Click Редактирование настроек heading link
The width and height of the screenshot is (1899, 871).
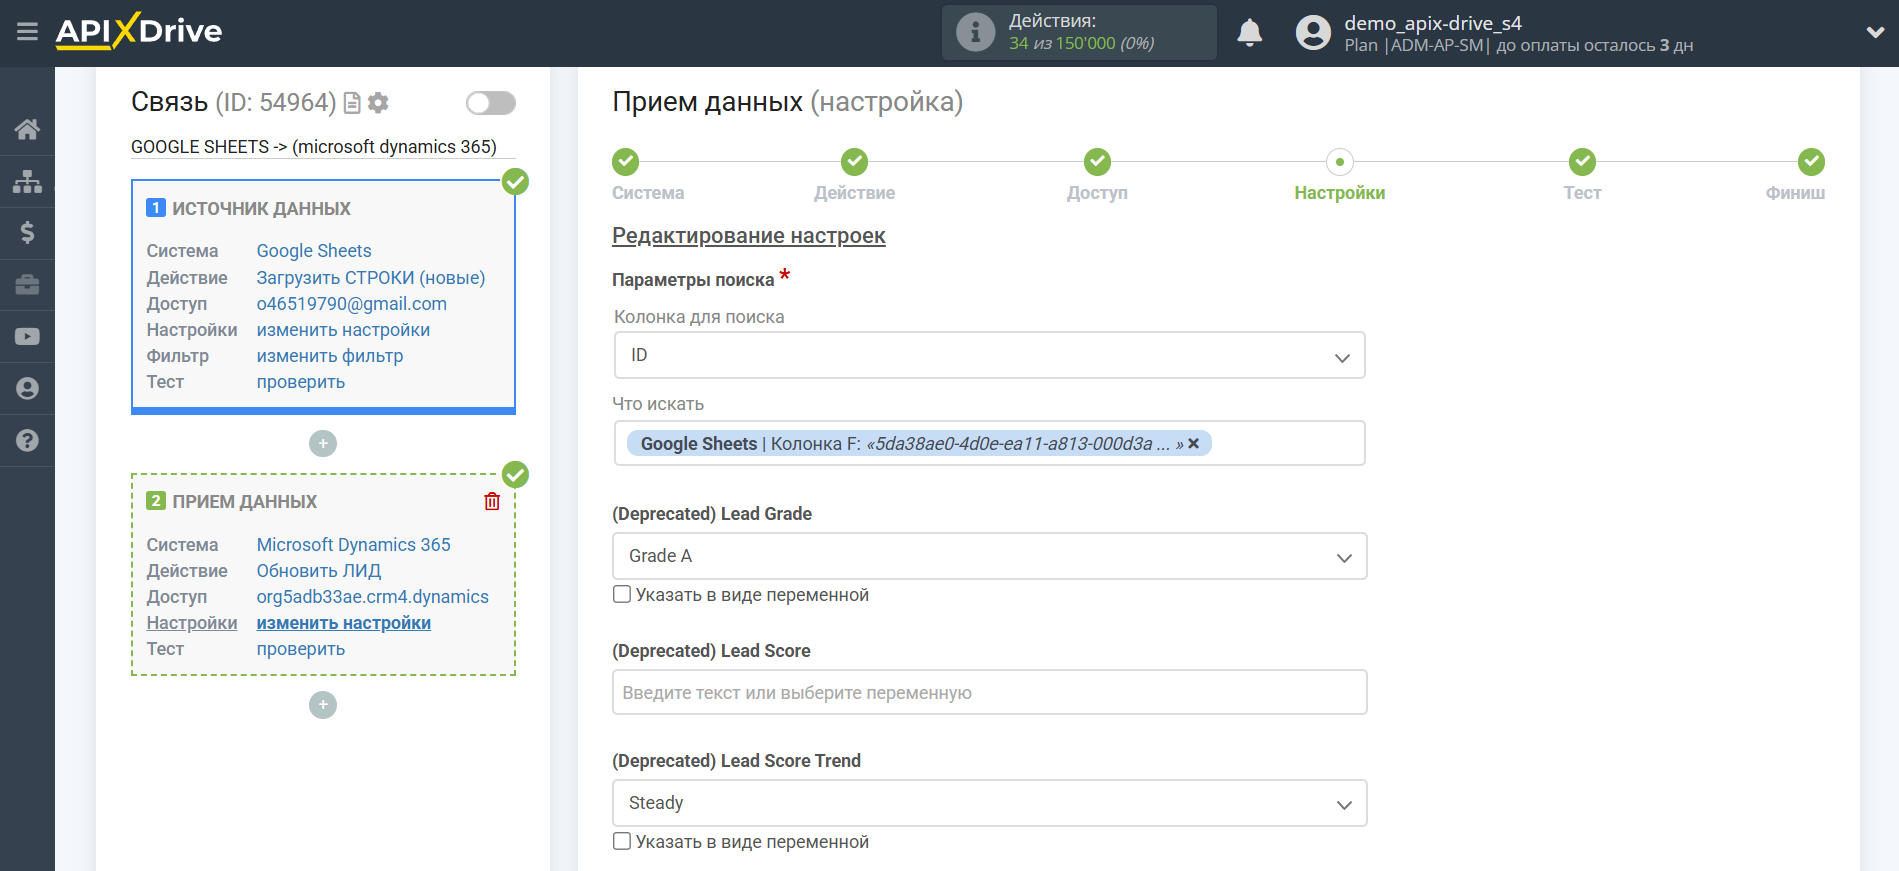coord(749,236)
